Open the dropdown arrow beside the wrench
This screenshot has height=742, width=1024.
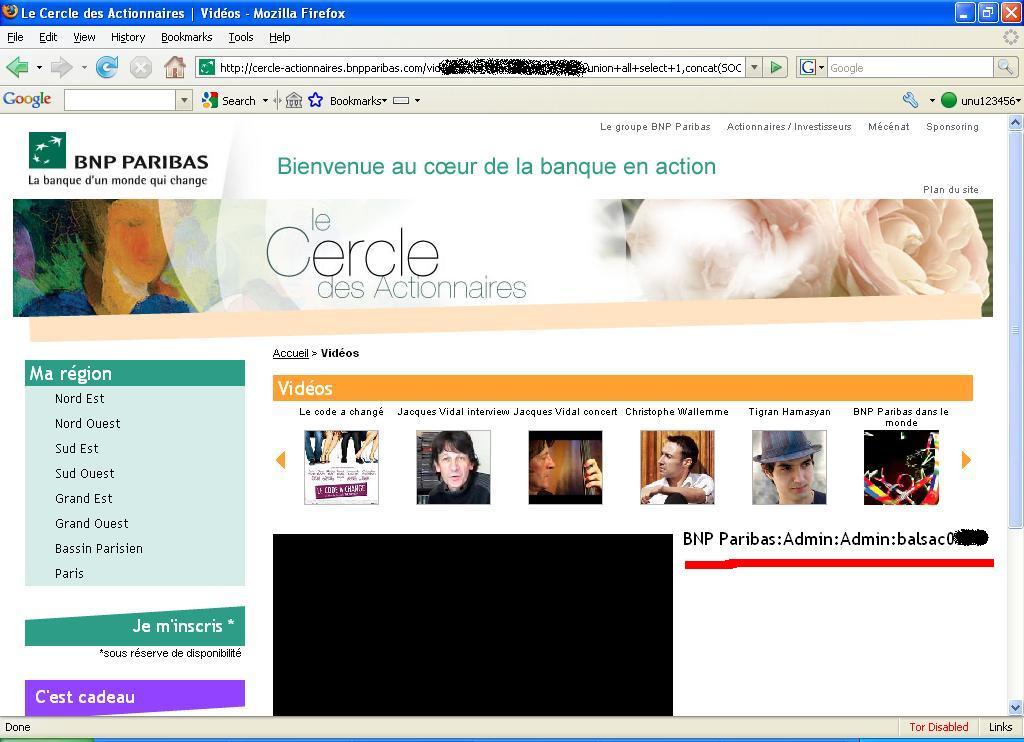932,101
